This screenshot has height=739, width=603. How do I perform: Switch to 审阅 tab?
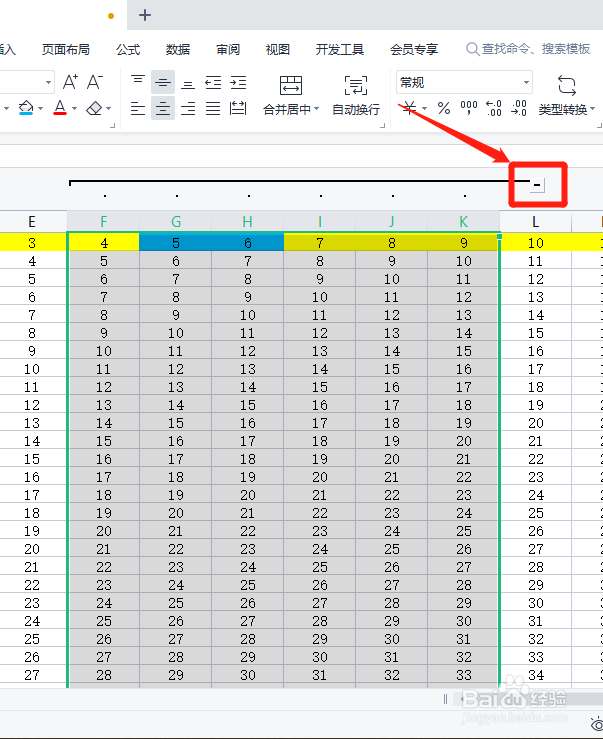pos(228,49)
